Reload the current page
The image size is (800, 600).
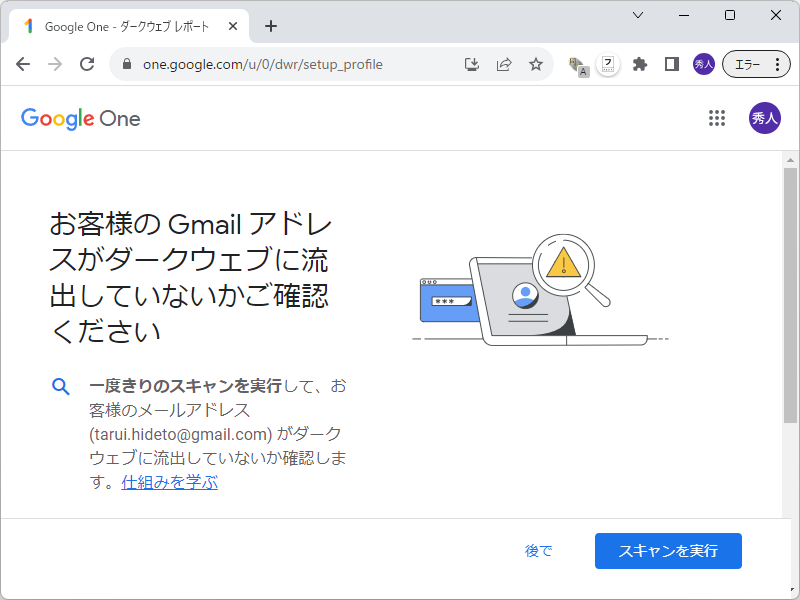click(86, 63)
